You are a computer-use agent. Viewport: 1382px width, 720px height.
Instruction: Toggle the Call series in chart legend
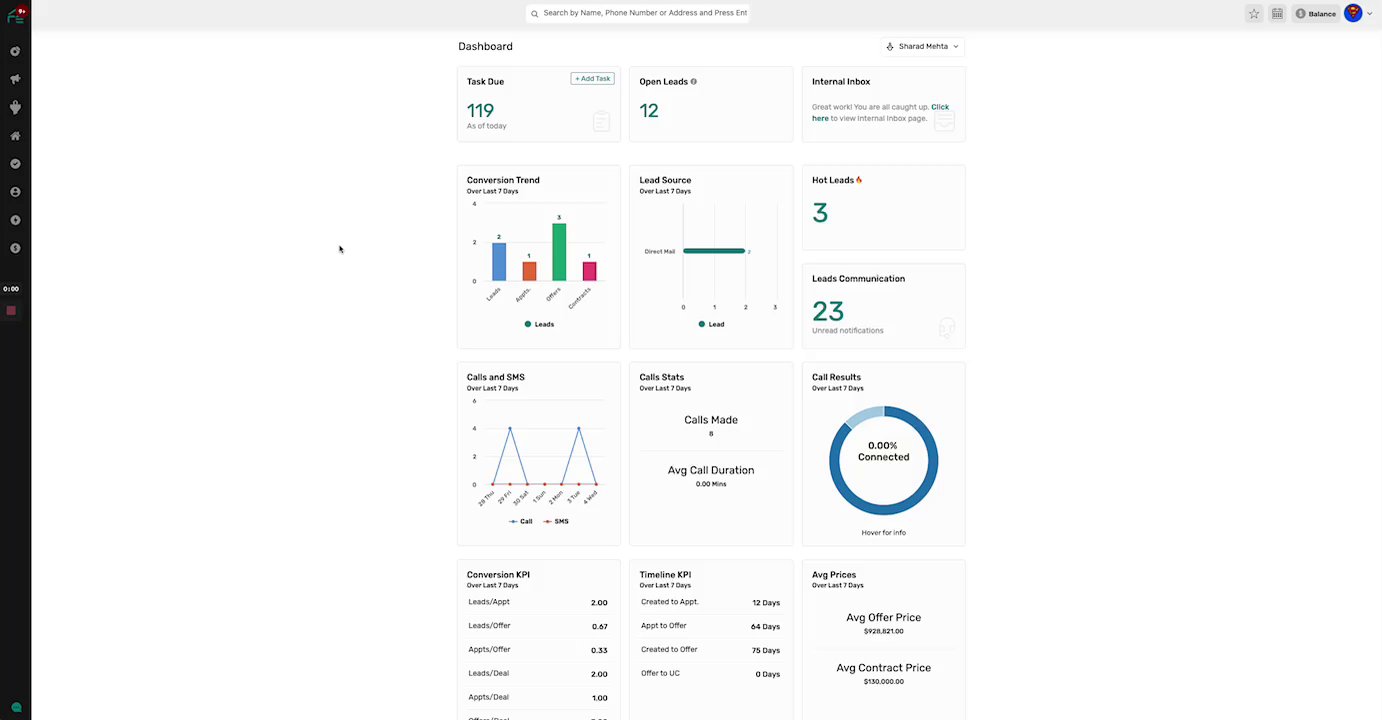coord(520,521)
